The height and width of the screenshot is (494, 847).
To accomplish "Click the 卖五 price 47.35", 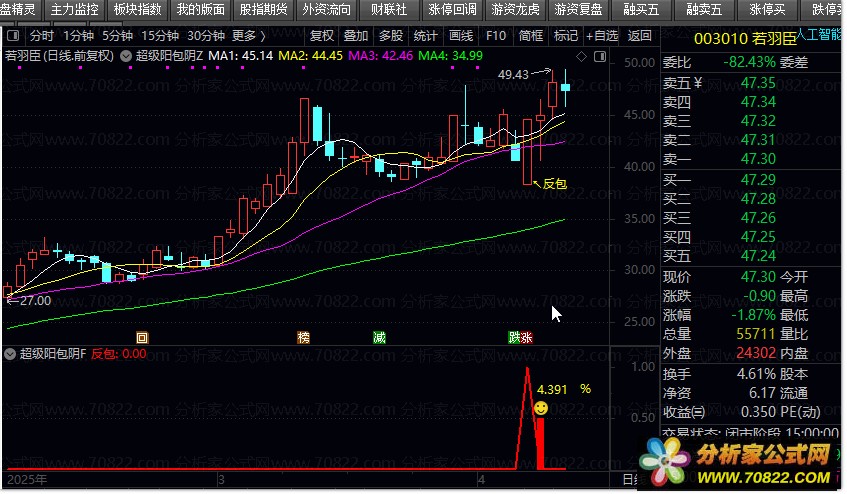I will click(x=758, y=83).
